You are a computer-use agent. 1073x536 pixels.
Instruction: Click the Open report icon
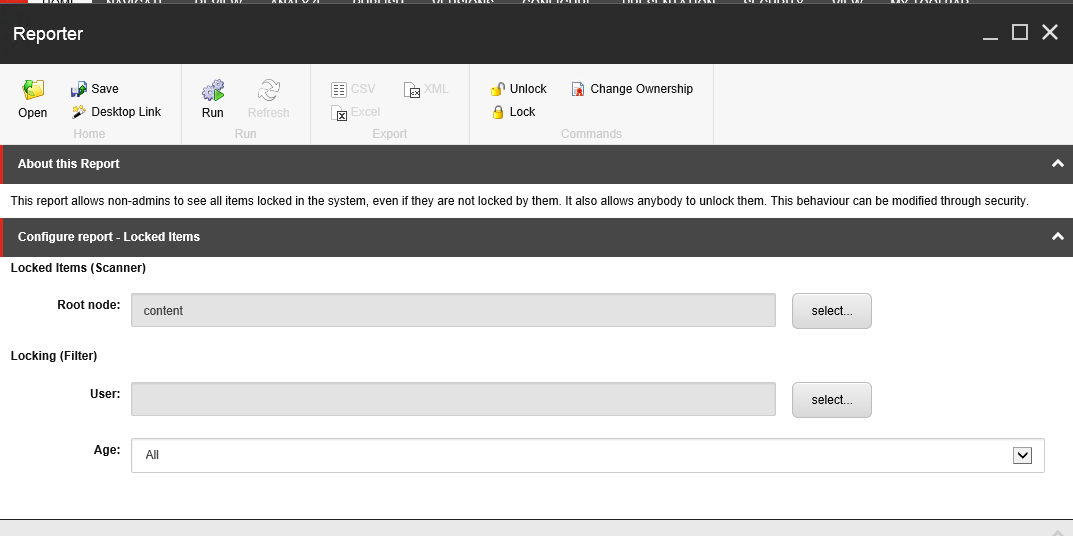33,91
